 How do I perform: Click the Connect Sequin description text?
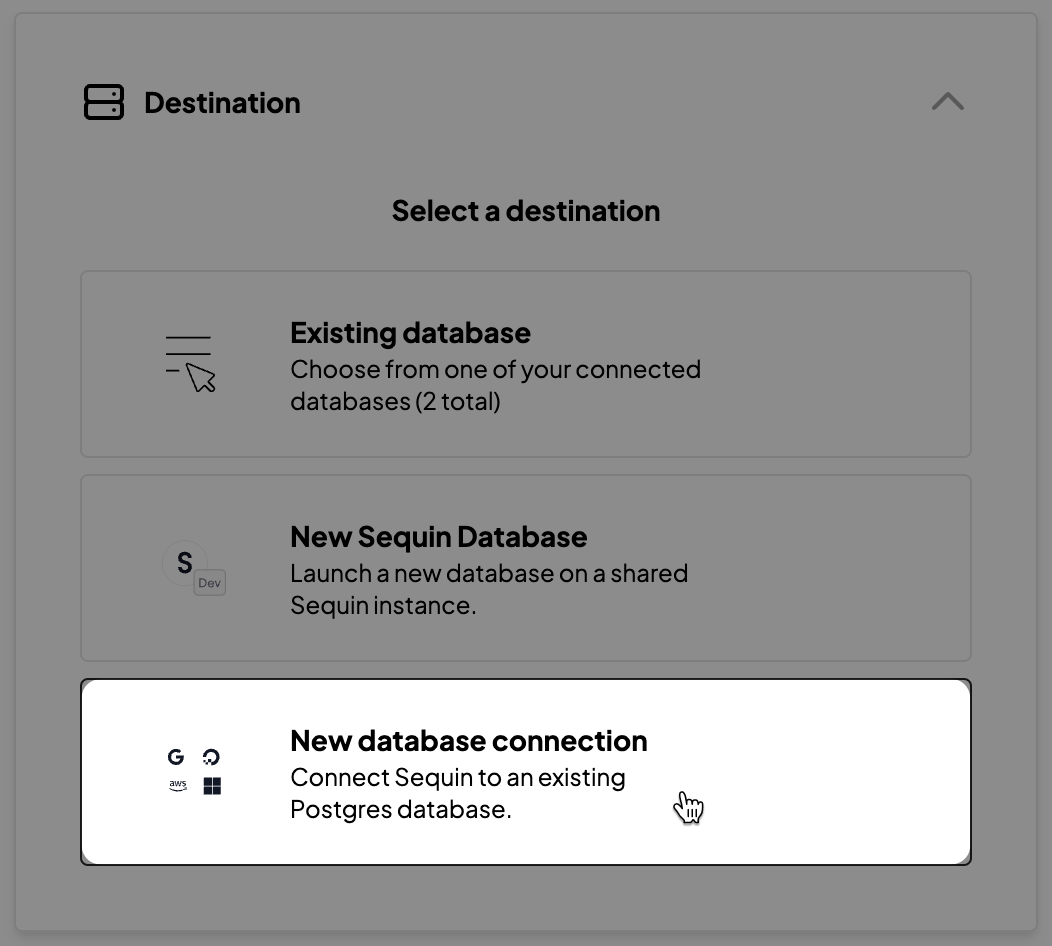click(457, 793)
